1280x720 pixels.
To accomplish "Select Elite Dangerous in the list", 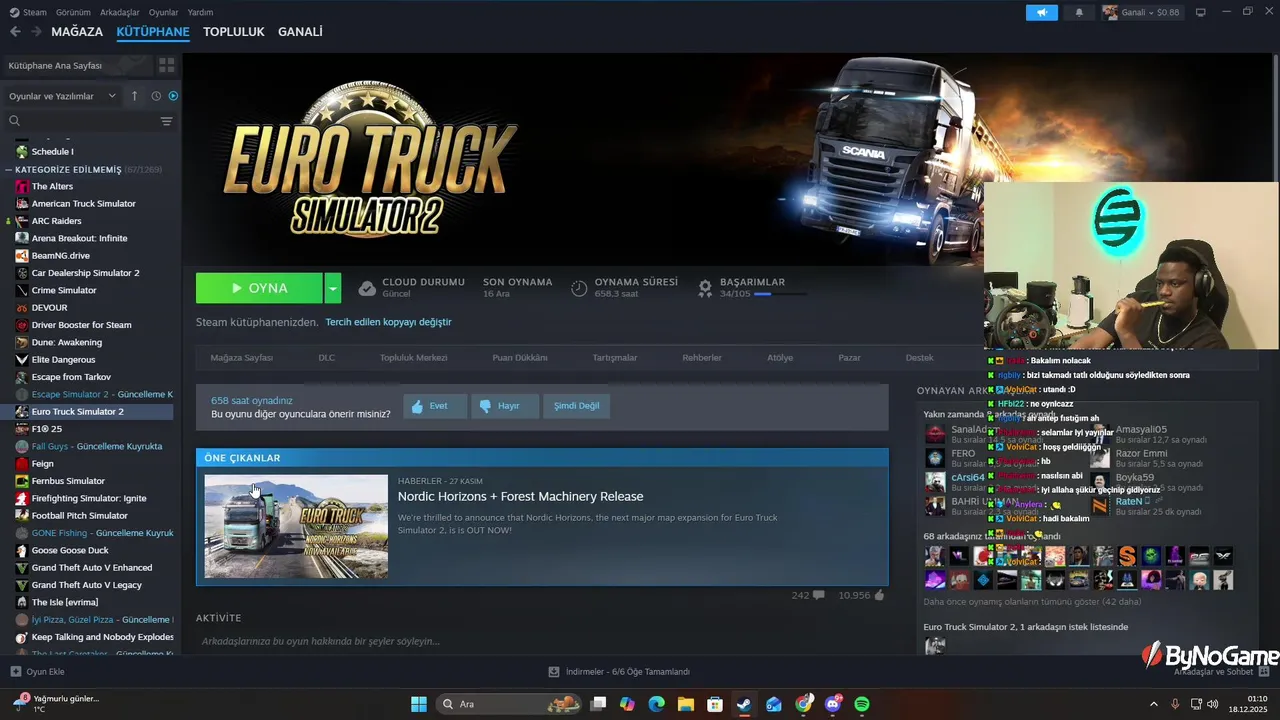I will pyautogui.click(x=63, y=360).
